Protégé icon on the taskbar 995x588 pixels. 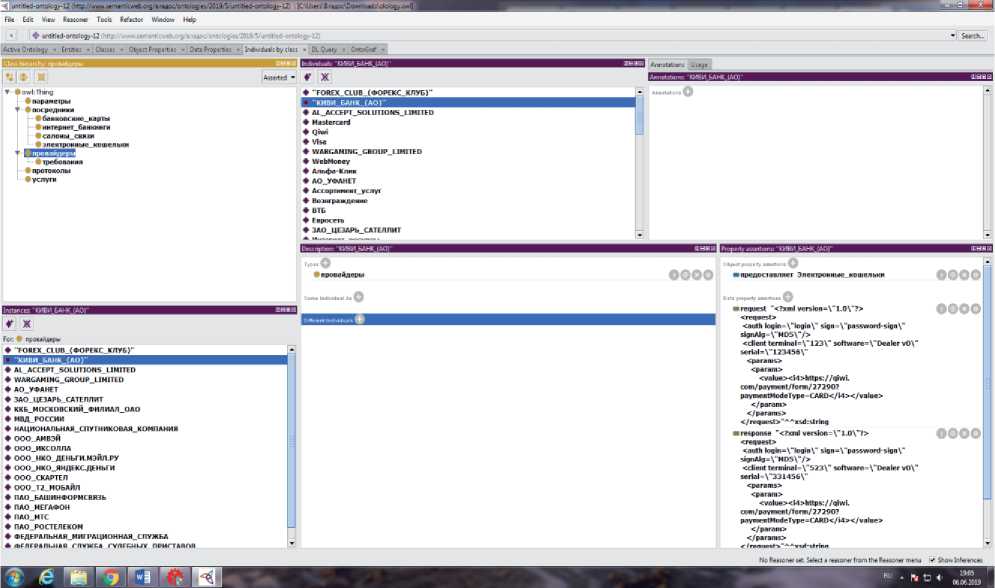point(207,577)
